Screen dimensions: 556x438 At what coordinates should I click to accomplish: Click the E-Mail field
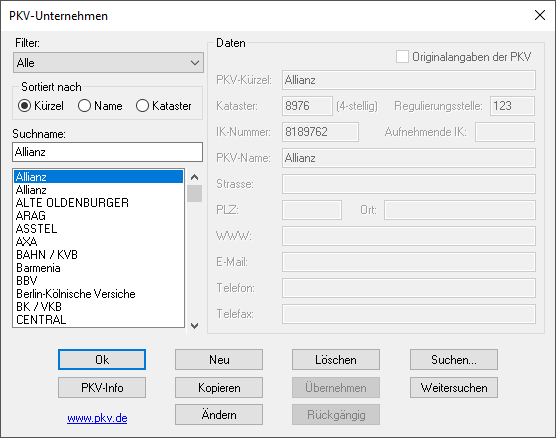tap(409, 262)
